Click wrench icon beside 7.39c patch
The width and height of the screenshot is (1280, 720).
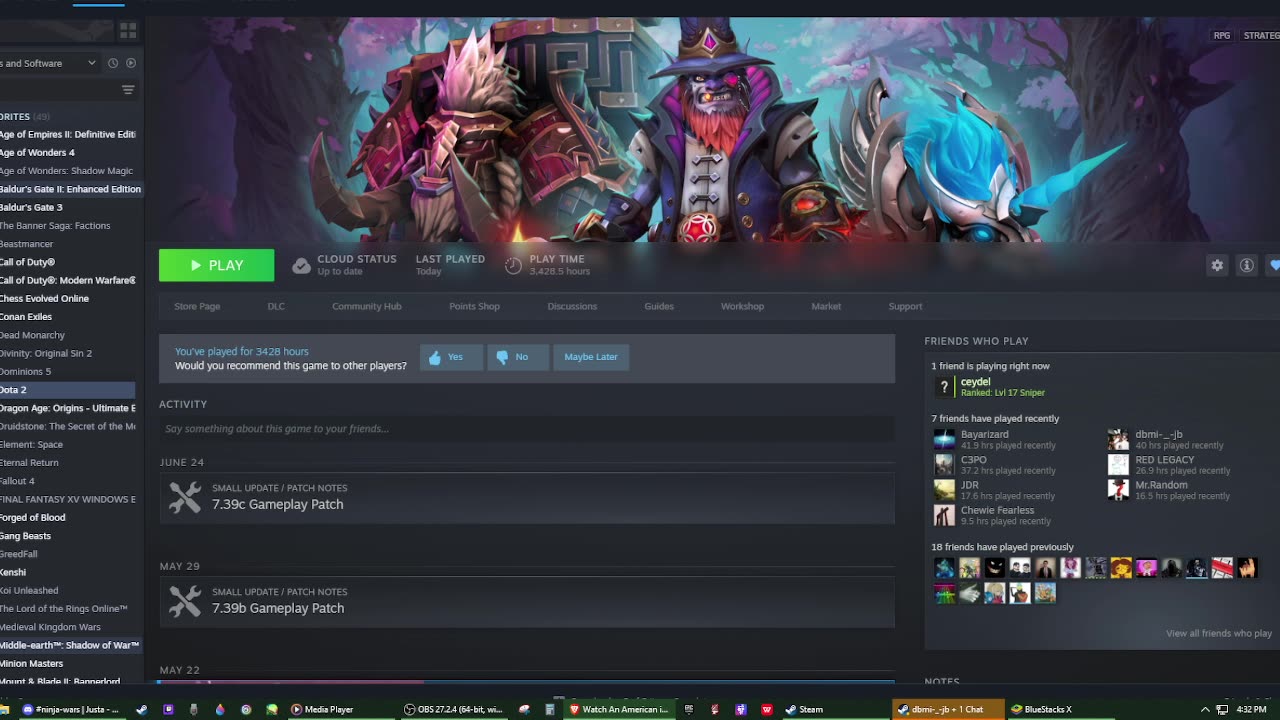pos(185,497)
